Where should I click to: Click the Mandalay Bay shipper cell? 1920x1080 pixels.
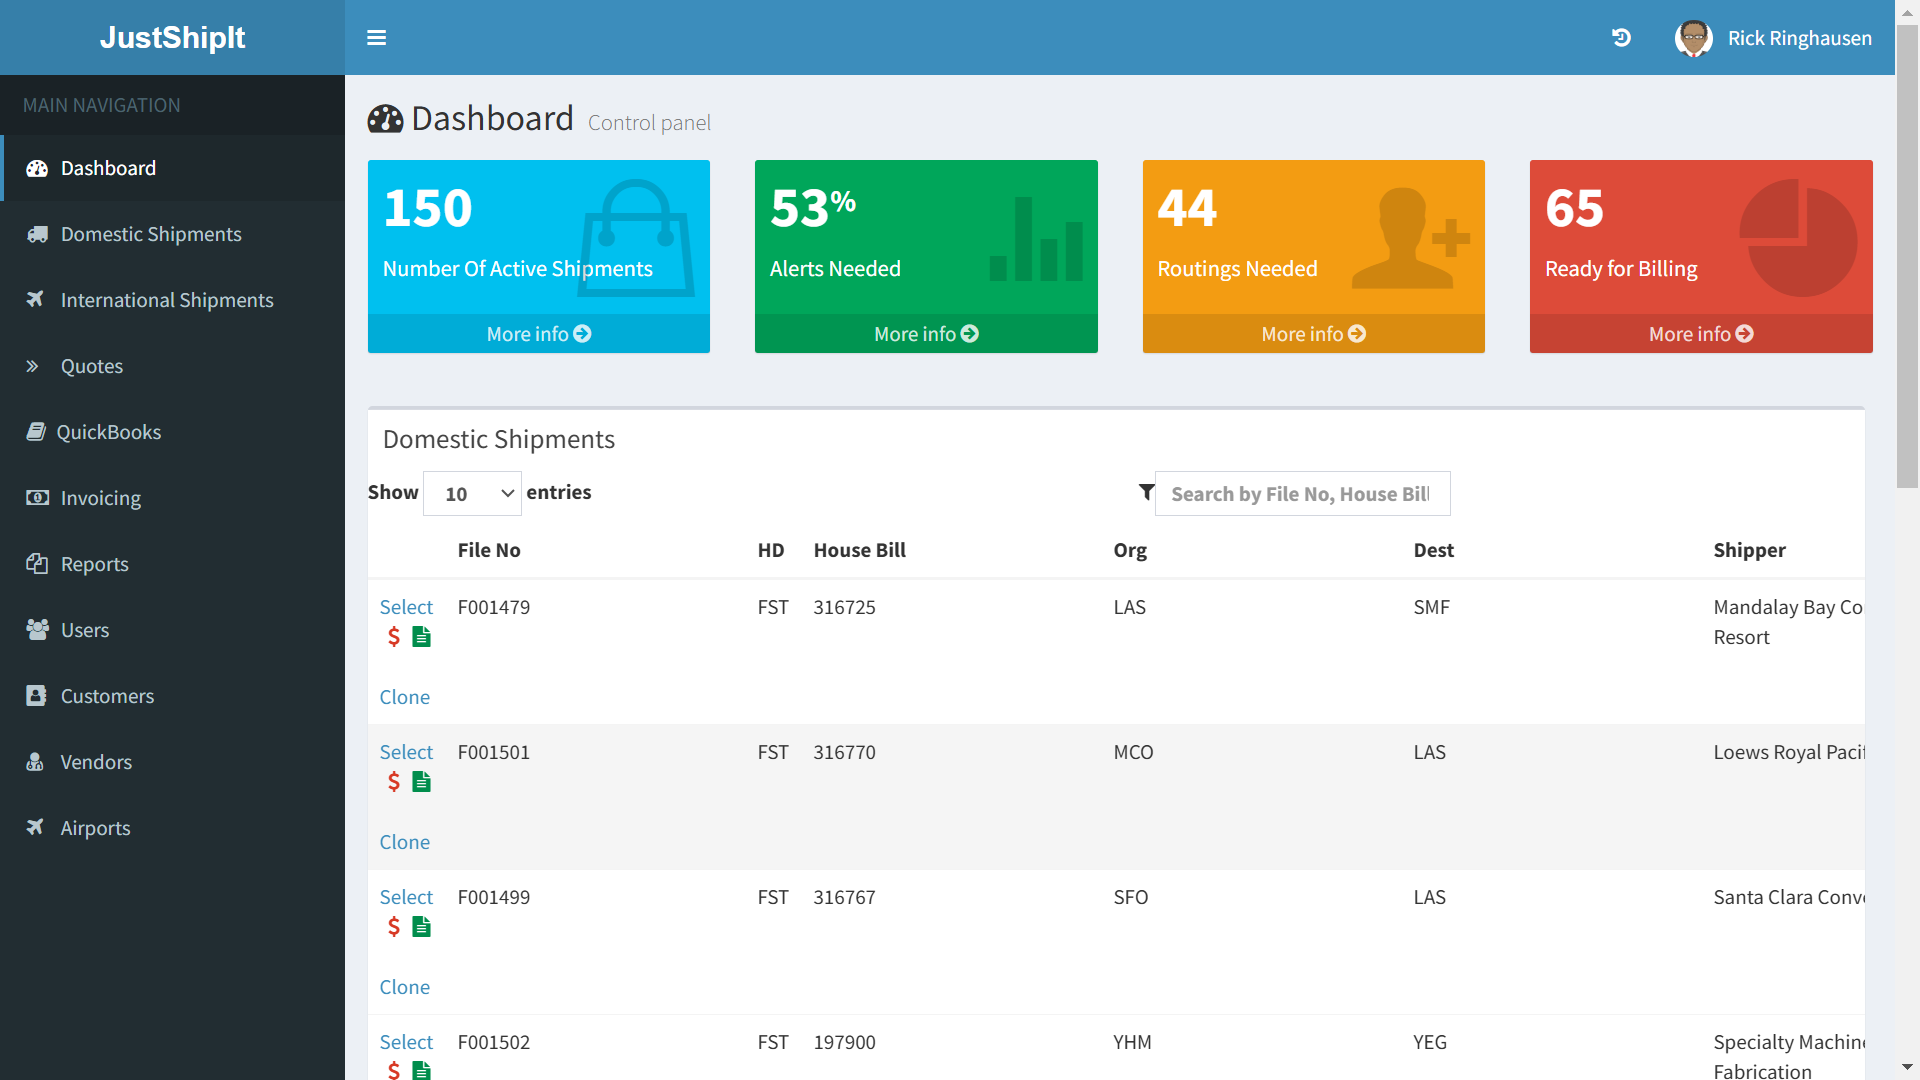(x=1788, y=622)
